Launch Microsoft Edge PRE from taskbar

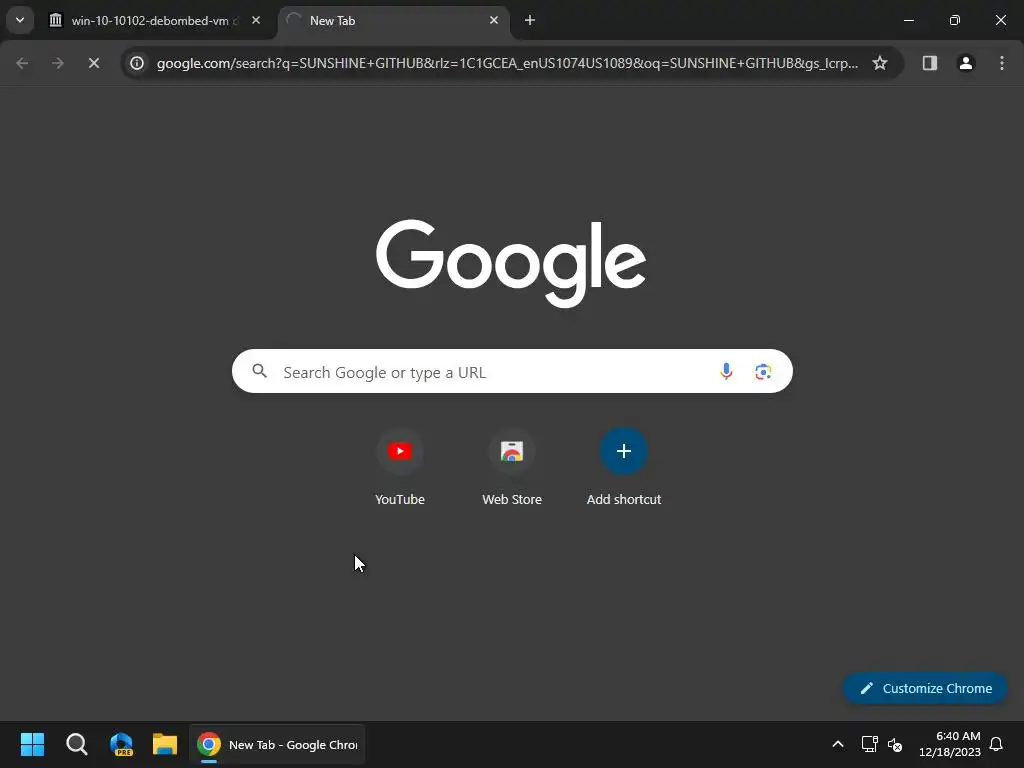point(121,744)
